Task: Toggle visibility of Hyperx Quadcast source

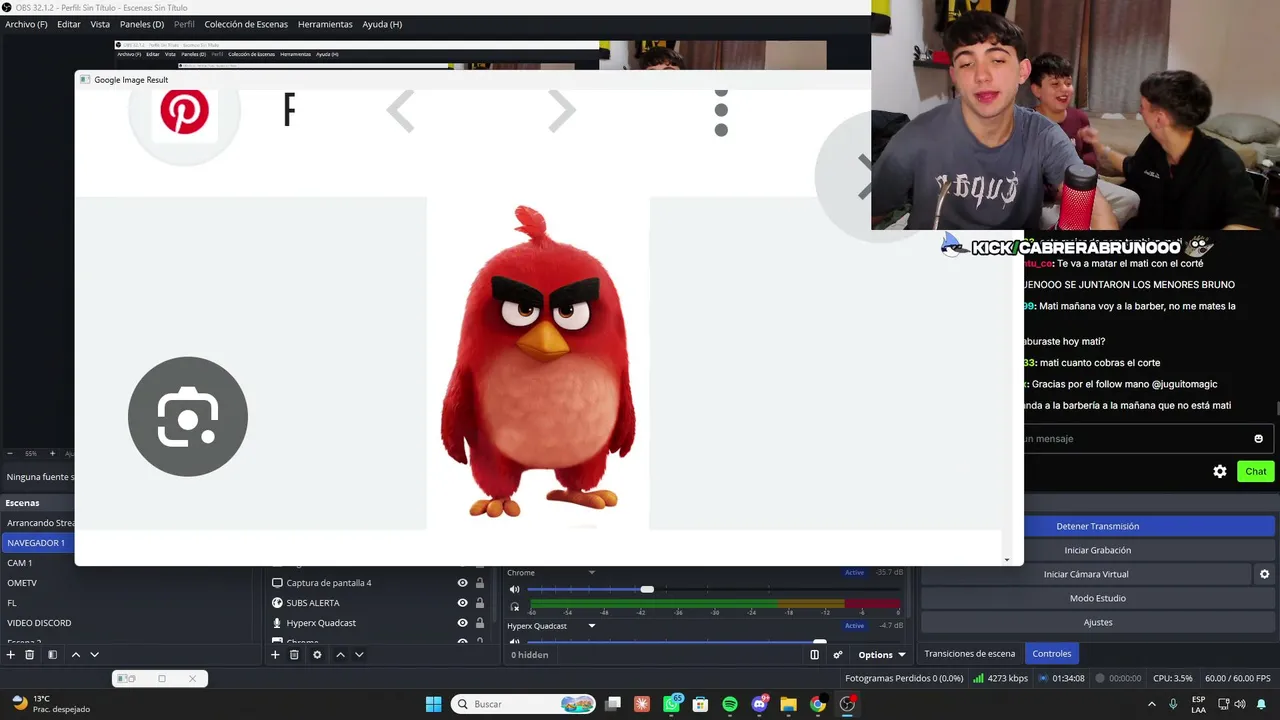Action: click(x=462, y=623)
